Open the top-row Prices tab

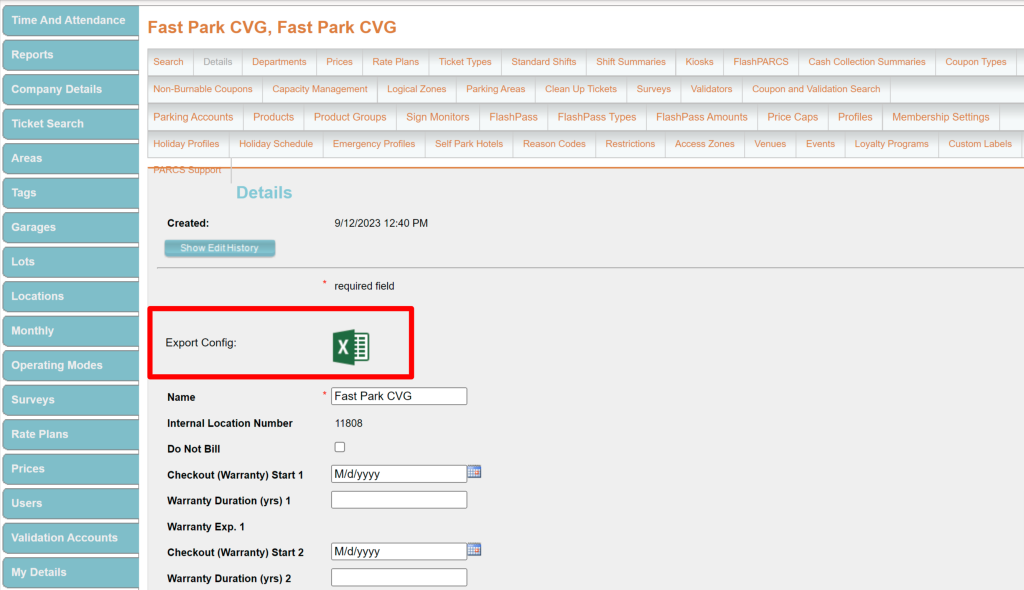(x=340, y=62)
